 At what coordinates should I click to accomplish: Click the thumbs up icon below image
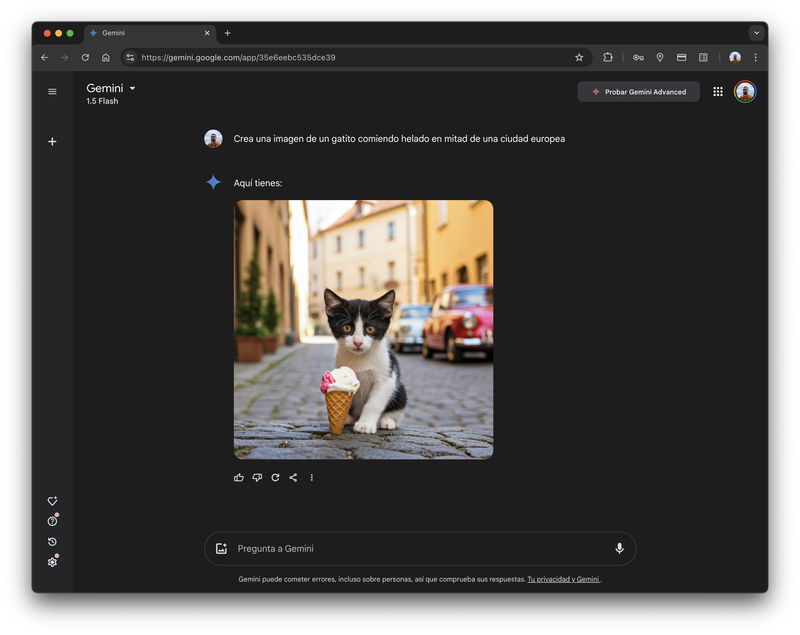tap(239, 478)
